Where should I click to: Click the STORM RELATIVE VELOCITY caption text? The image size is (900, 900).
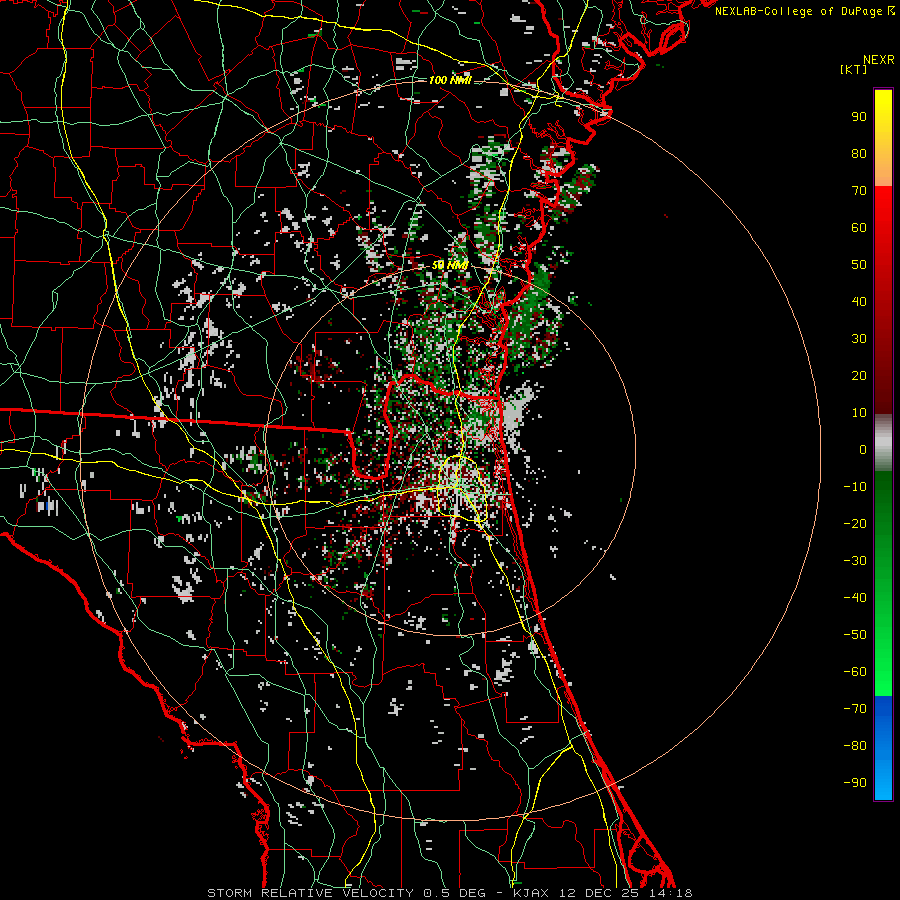tap(310, 893)
